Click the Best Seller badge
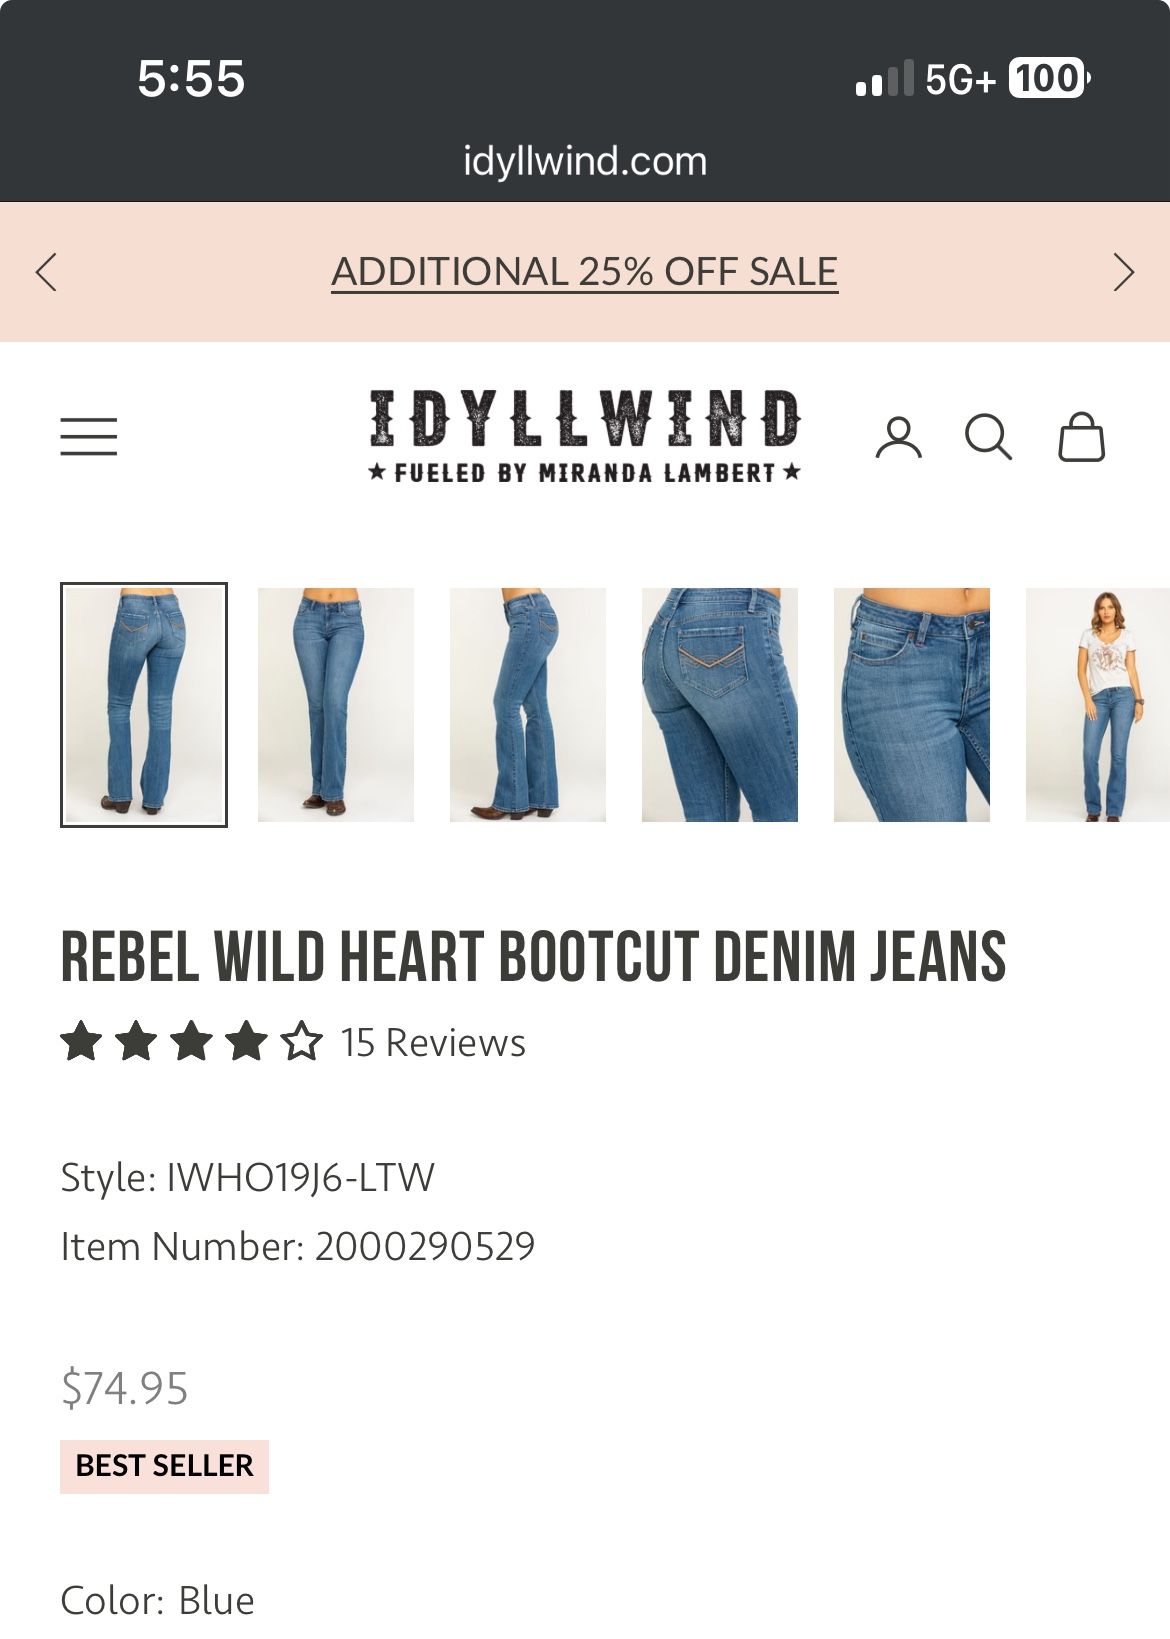Viewport: 1170px width, 1639px height. (165, 1466)
